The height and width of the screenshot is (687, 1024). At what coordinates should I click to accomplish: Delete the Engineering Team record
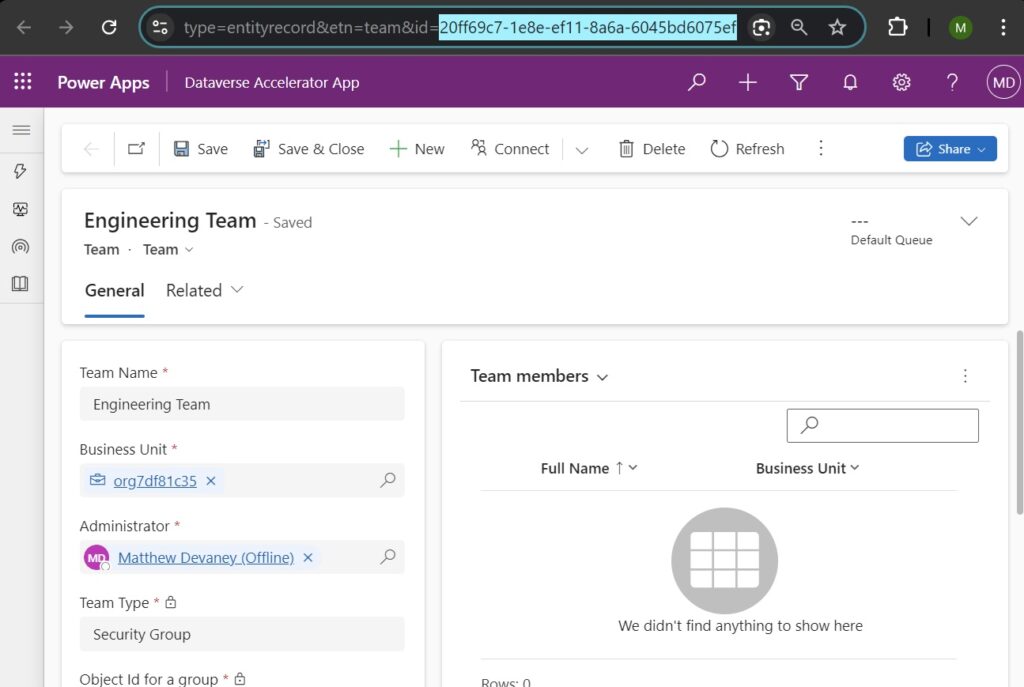[652, 149]
